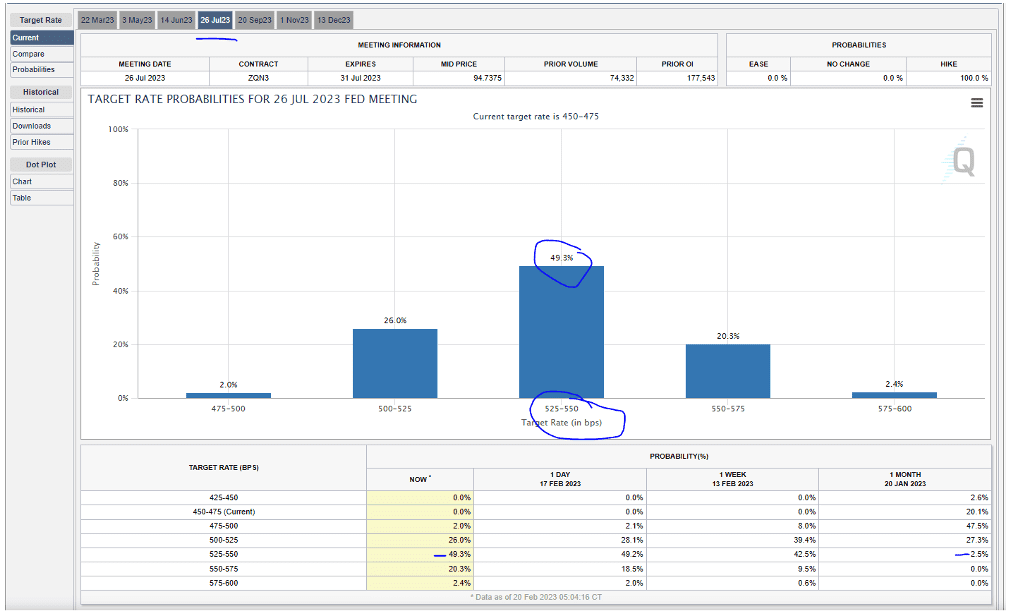This screenshot has width=1009, height=613.
Task: Switch to the 1 Nov23 meeting tab
Action: pos(294,20)
